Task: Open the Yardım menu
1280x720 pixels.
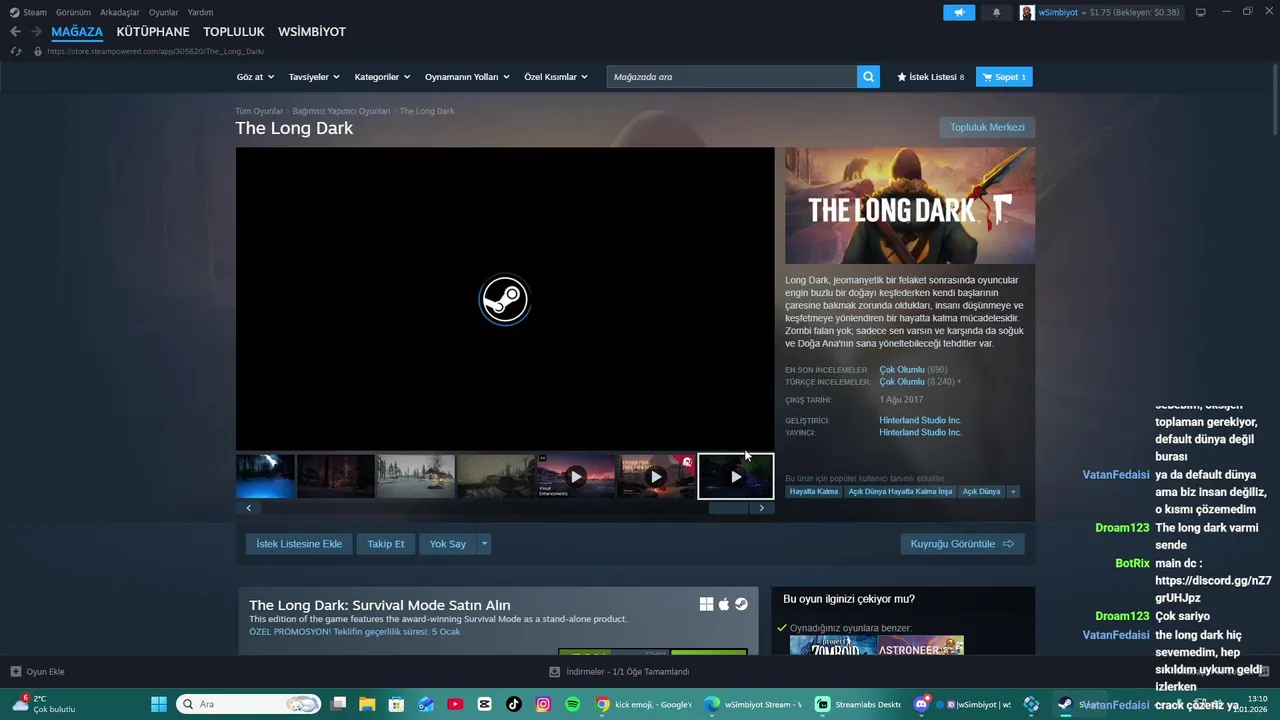Action: point(200,12)
